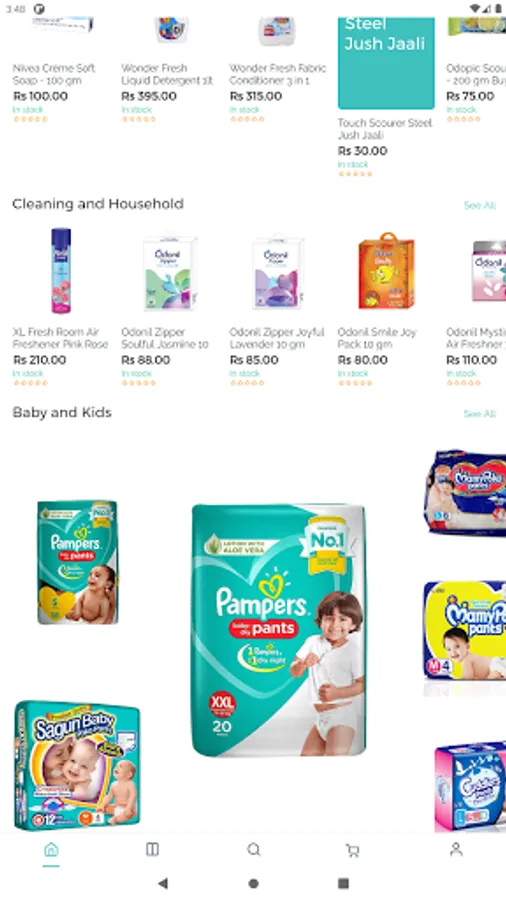Tap the Android back triangle
The height and width of the screenshot is (900, 506).
163,883
